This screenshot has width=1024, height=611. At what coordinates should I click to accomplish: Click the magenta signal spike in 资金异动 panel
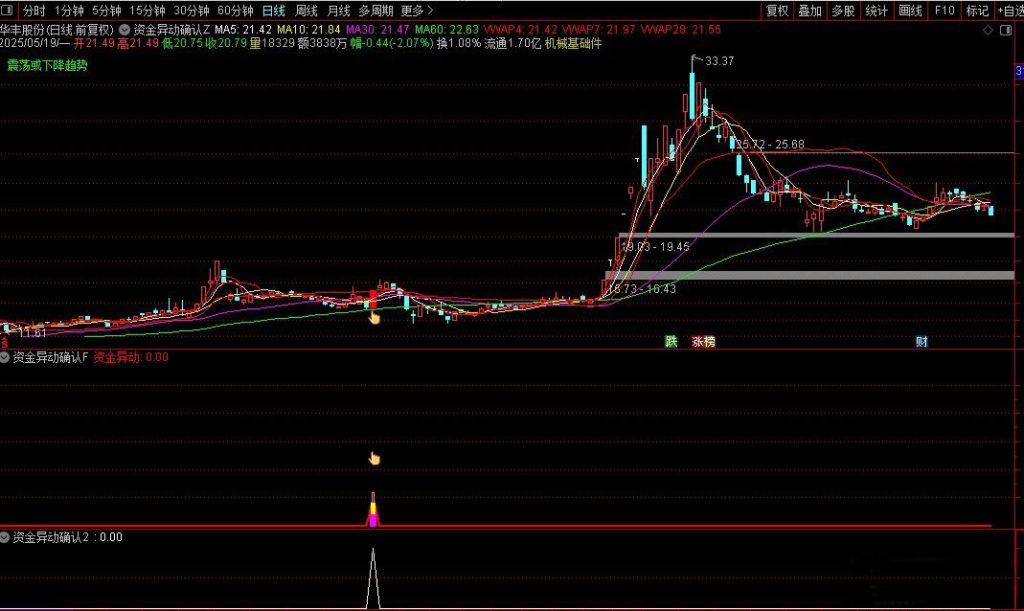coord(373,516)
